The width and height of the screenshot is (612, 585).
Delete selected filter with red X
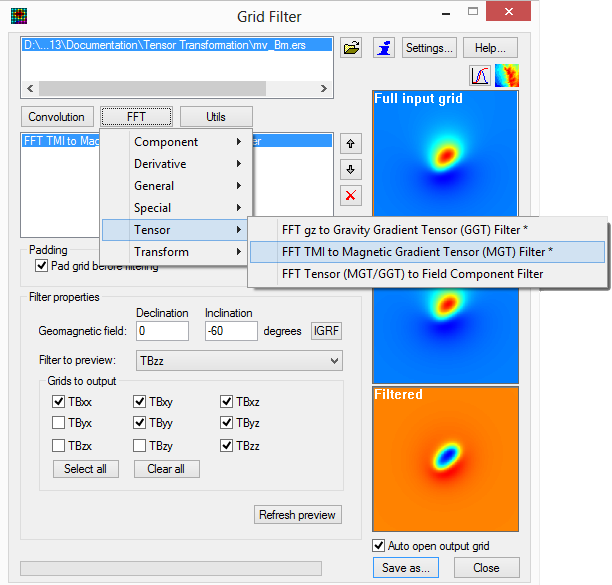pyautogui.click(x=351, y=195)
